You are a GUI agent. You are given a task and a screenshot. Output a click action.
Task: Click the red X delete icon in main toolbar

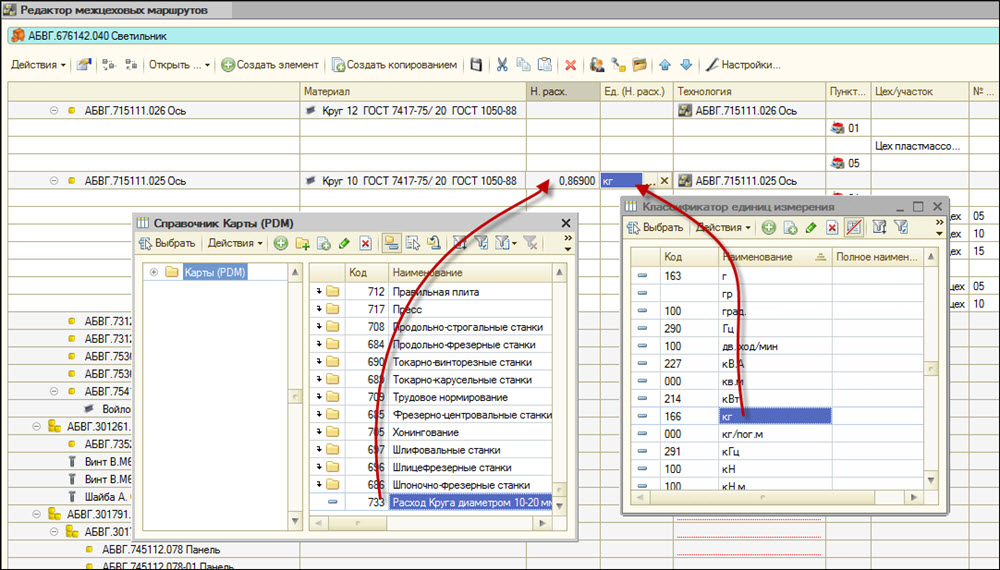(x=571, y=65)
